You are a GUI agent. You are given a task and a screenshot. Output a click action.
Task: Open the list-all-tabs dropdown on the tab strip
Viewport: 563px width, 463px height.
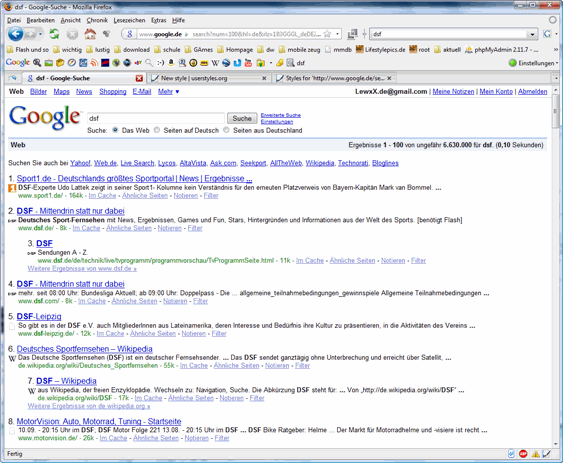[x=556, y=78]
